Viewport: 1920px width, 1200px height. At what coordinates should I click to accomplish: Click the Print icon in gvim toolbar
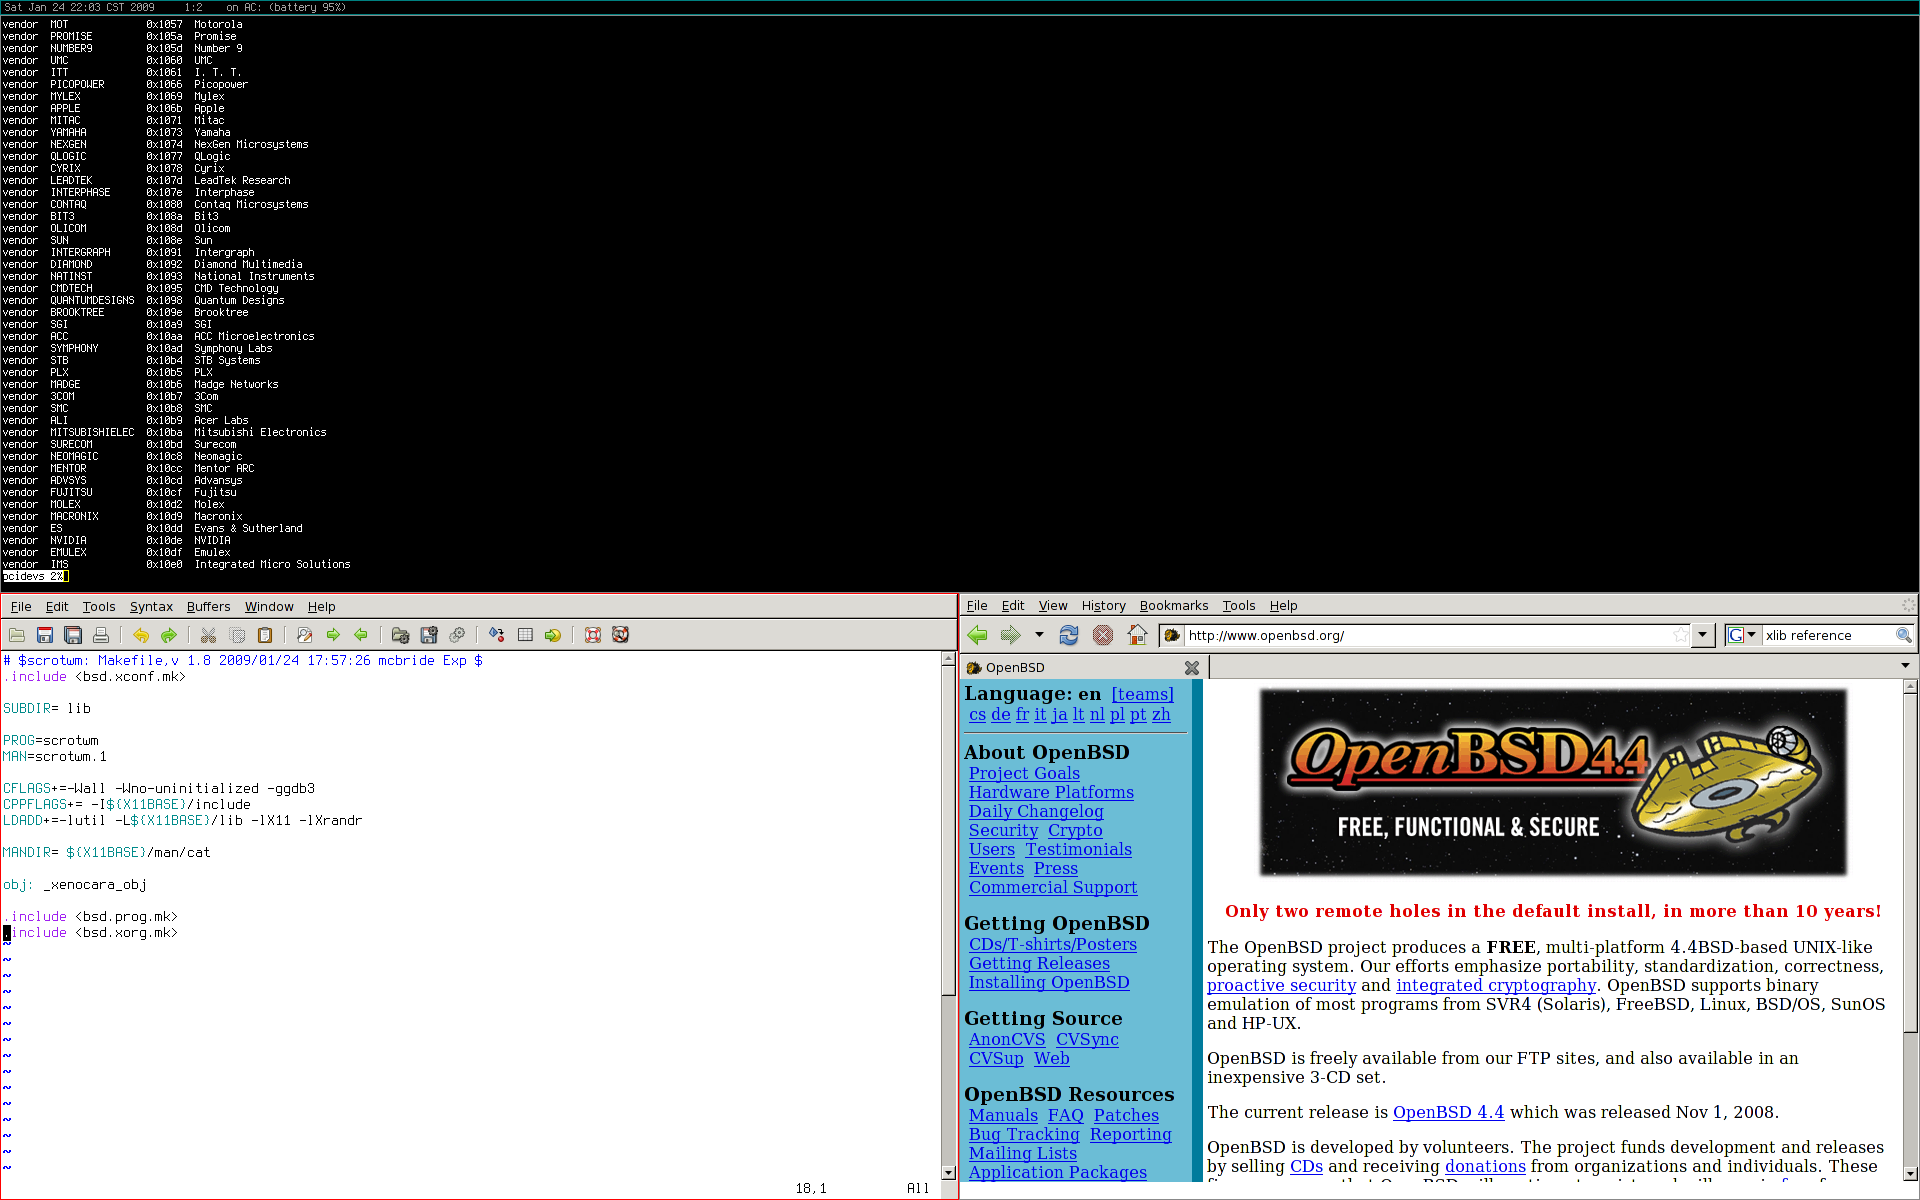click(101, 635)
